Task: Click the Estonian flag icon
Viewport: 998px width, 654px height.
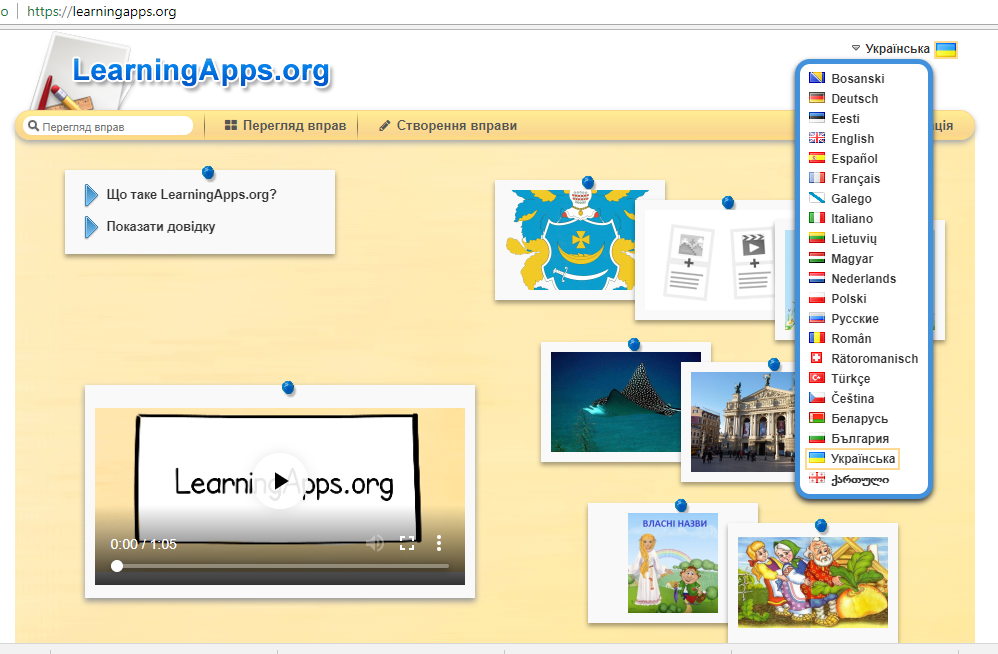Action: pos(817,118)
